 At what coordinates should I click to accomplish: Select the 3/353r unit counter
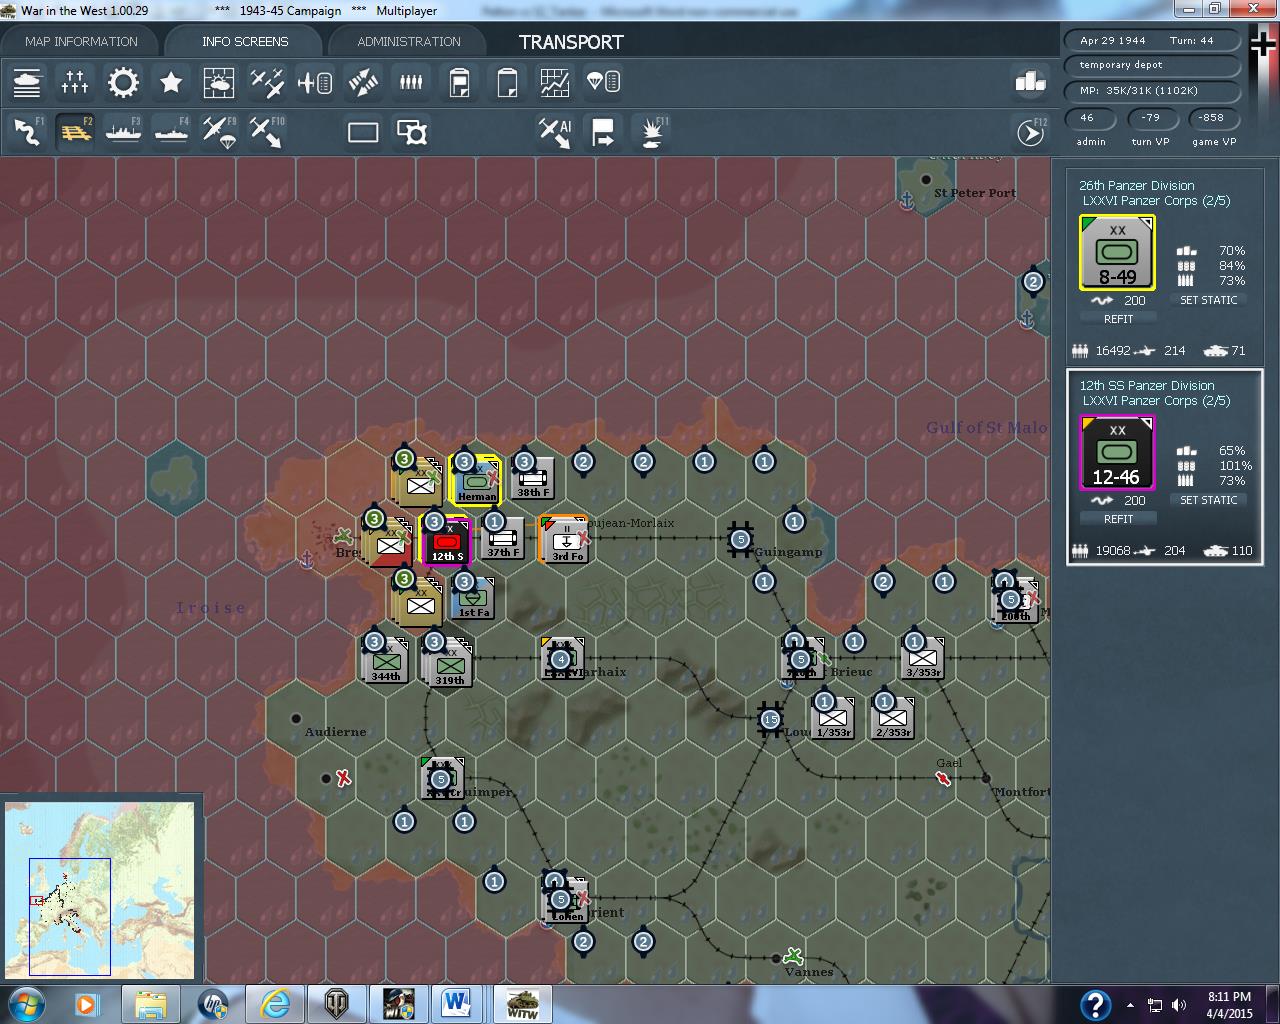click(922, 659)
